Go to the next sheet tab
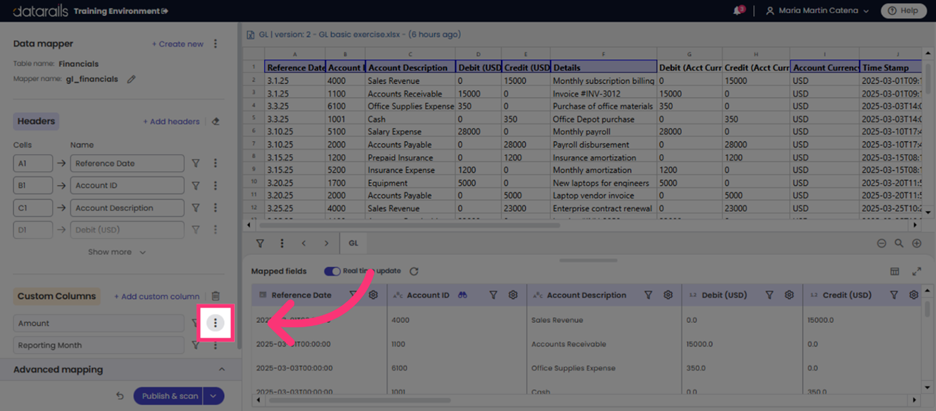 point(326,243)
